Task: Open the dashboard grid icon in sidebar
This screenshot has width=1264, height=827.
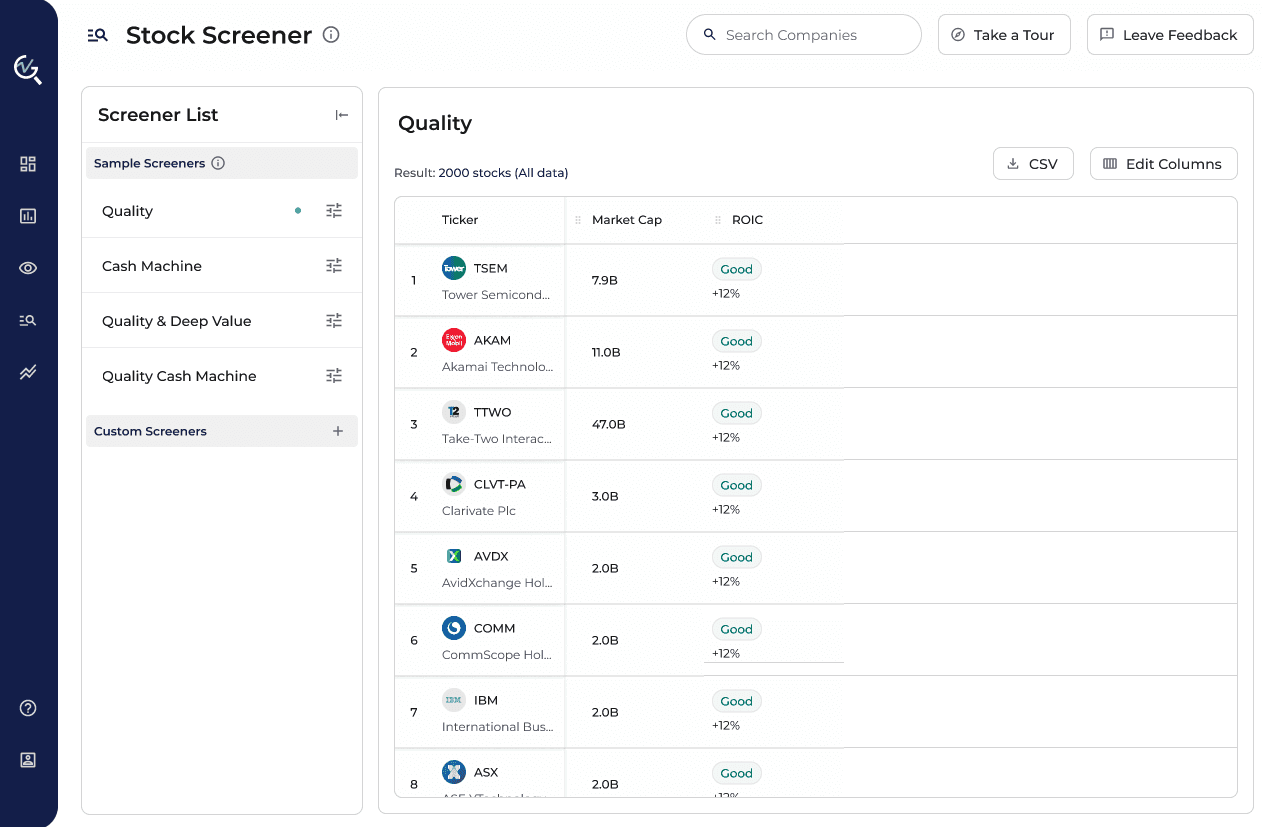Action: (28, 164)
